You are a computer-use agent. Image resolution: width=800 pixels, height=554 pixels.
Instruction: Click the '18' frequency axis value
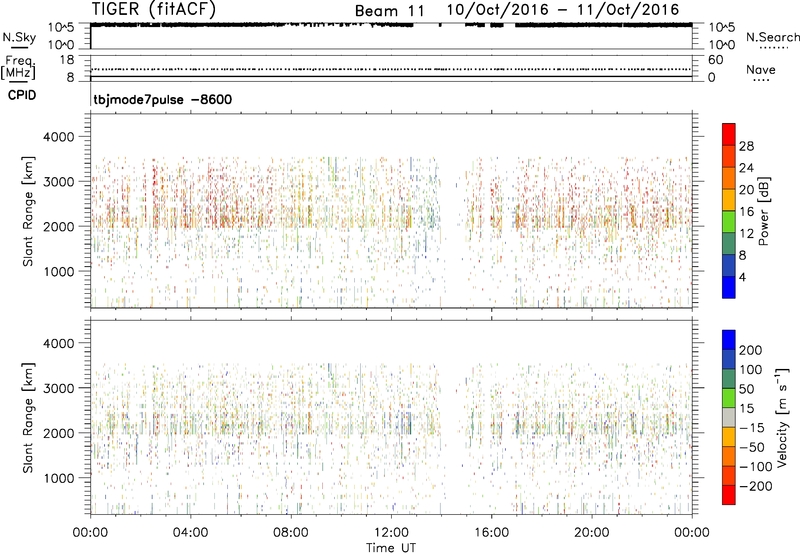click(x=67, y=60)
